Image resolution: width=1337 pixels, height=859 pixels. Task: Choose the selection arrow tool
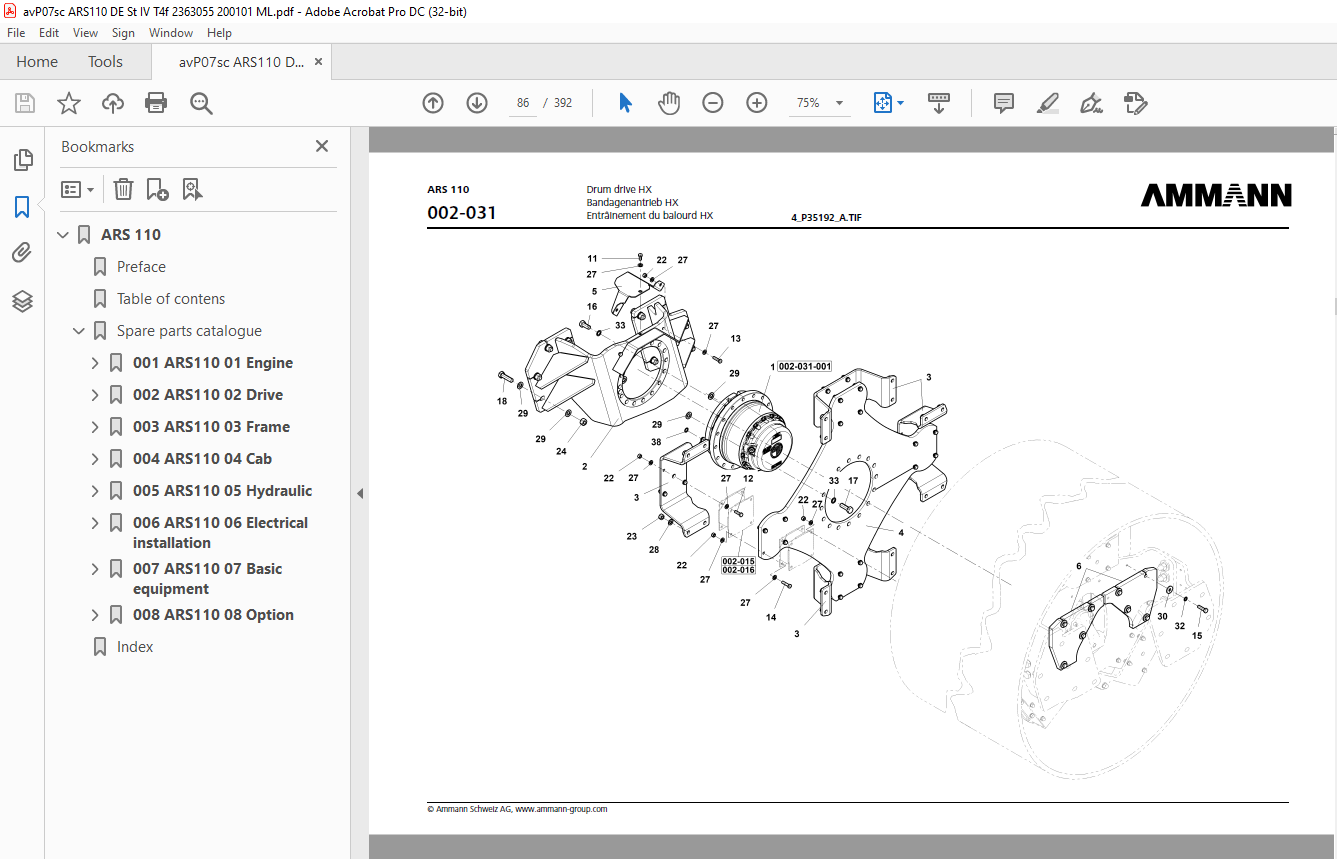pos(626,103)
